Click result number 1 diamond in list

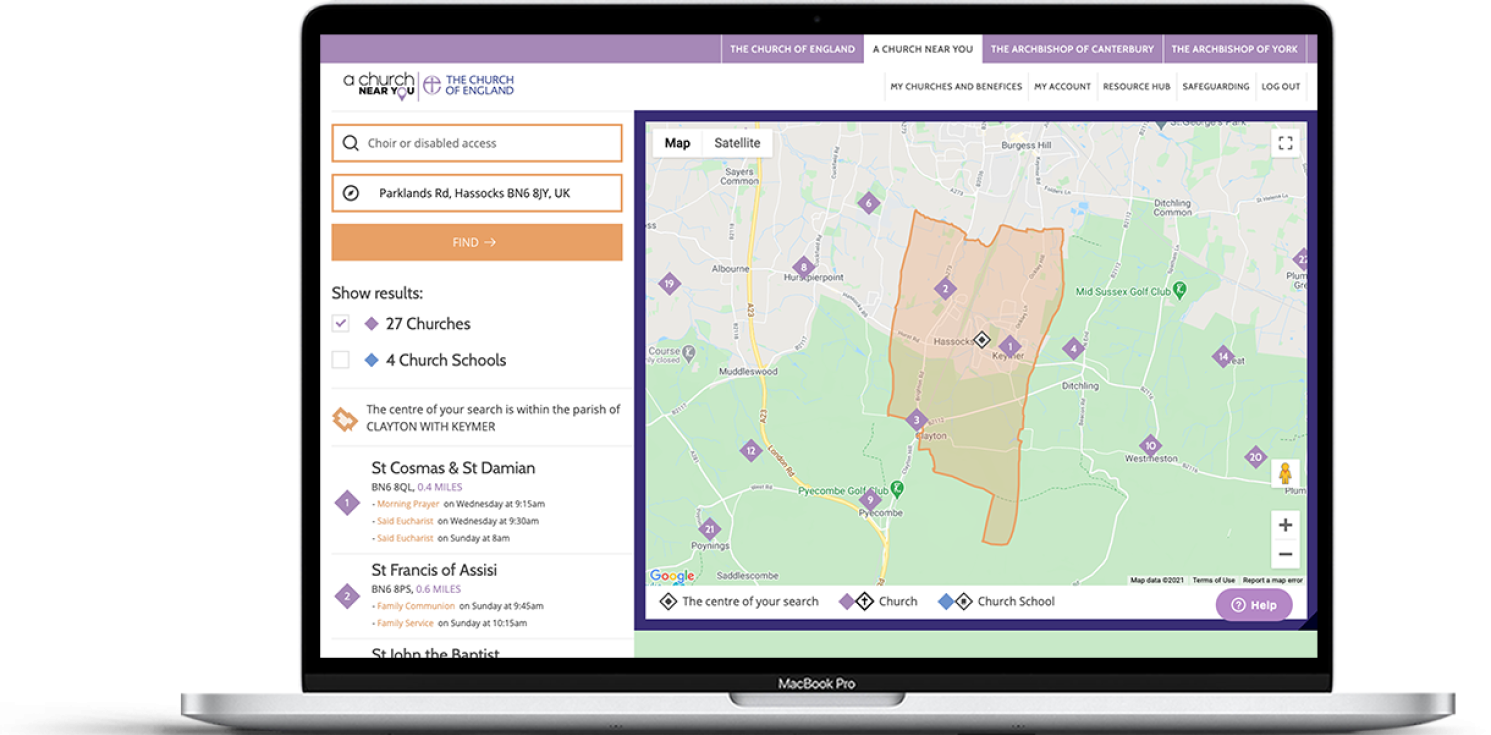pos(347,503)
